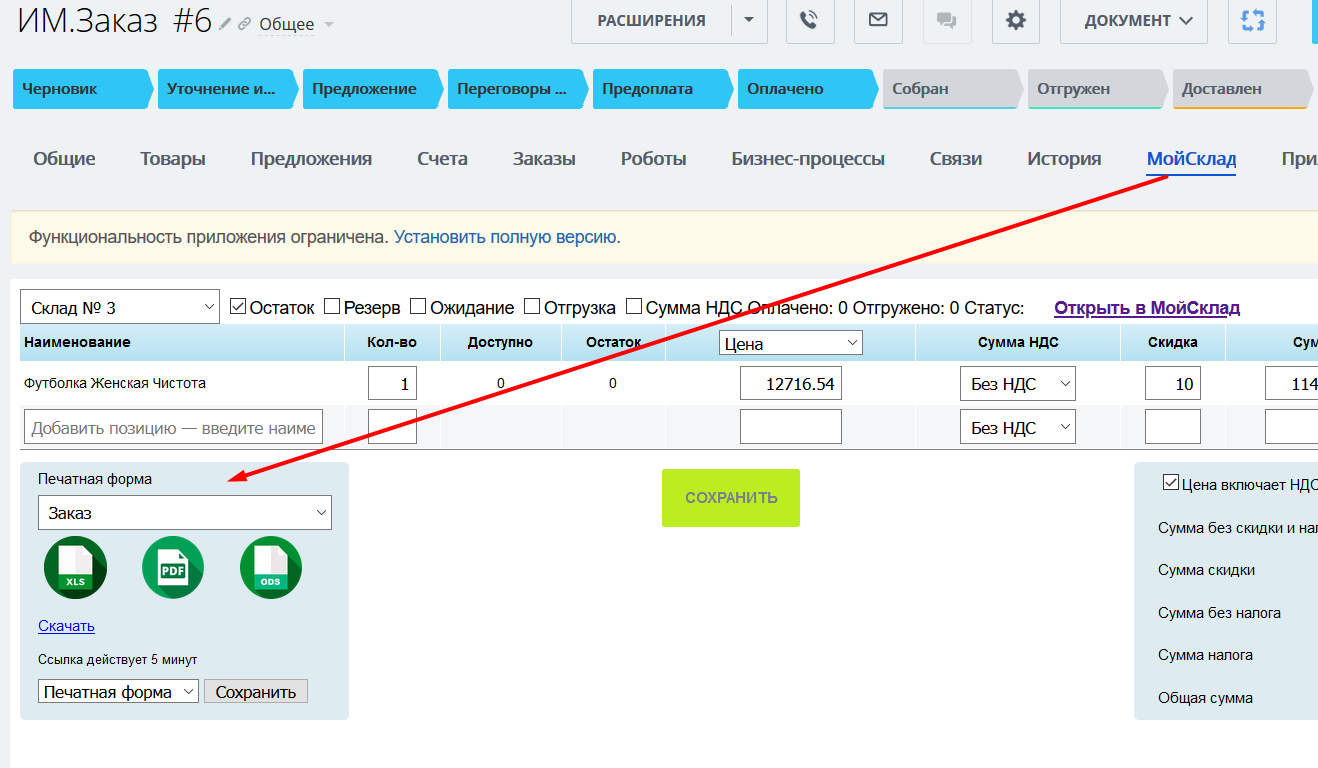
Task: Click the PDF export icon
Action: (x=173, y=567)
